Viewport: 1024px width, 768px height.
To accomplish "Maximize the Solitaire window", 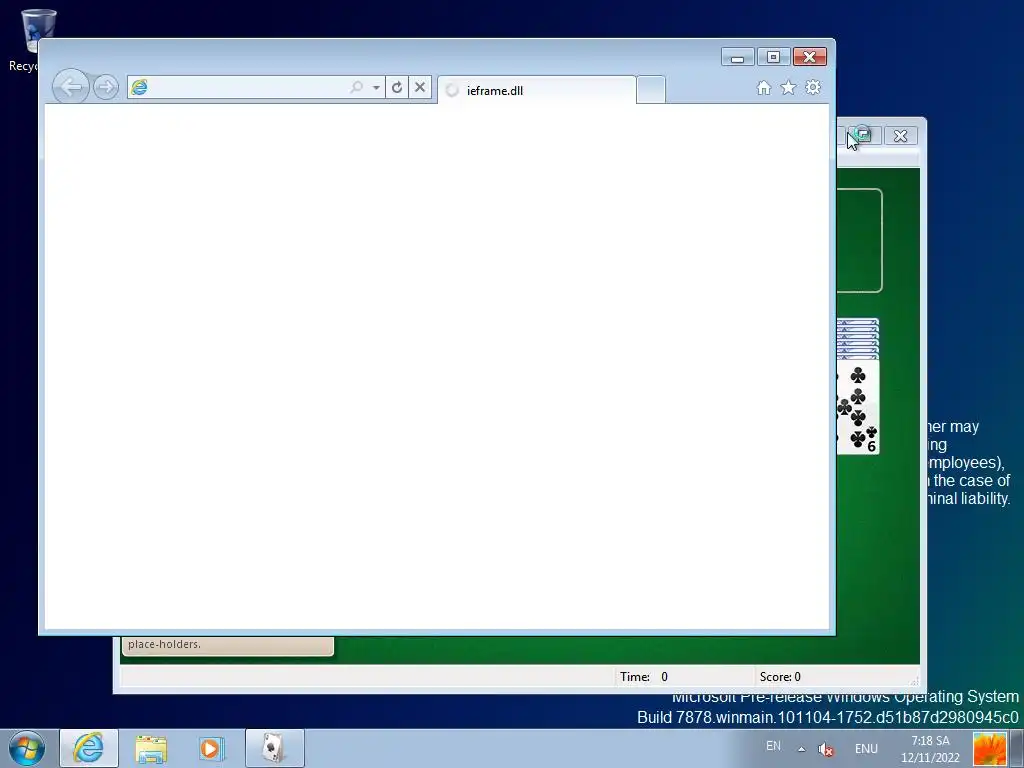I will click(x=865, y=136).
